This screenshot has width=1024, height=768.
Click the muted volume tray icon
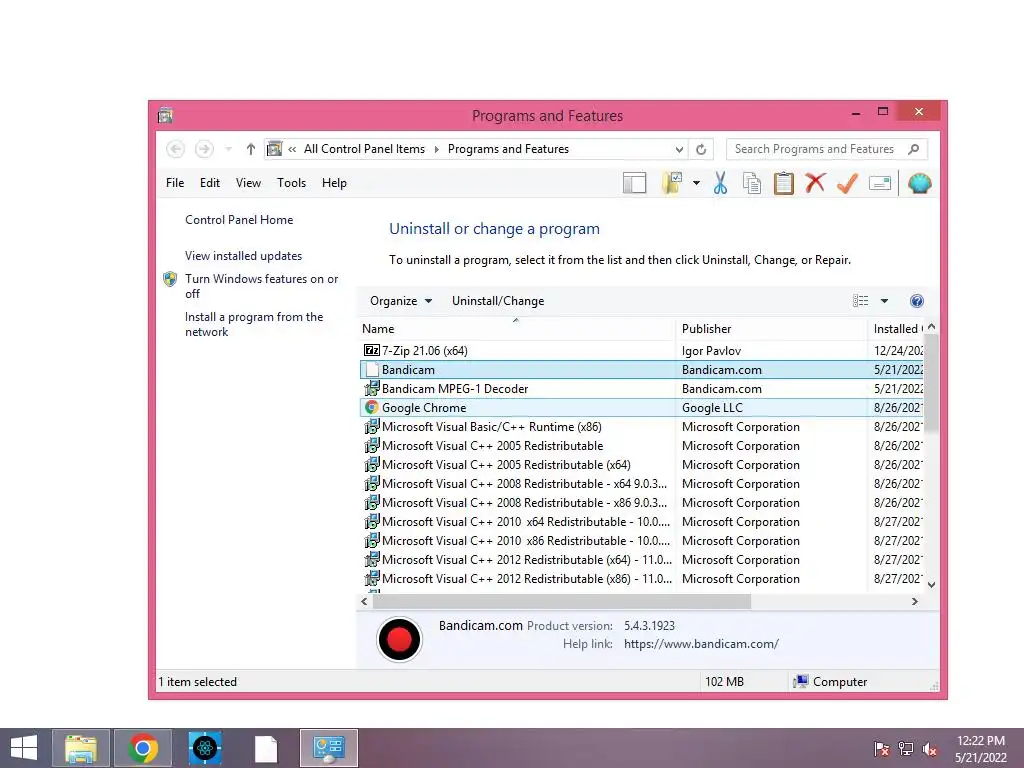point(930,749)
